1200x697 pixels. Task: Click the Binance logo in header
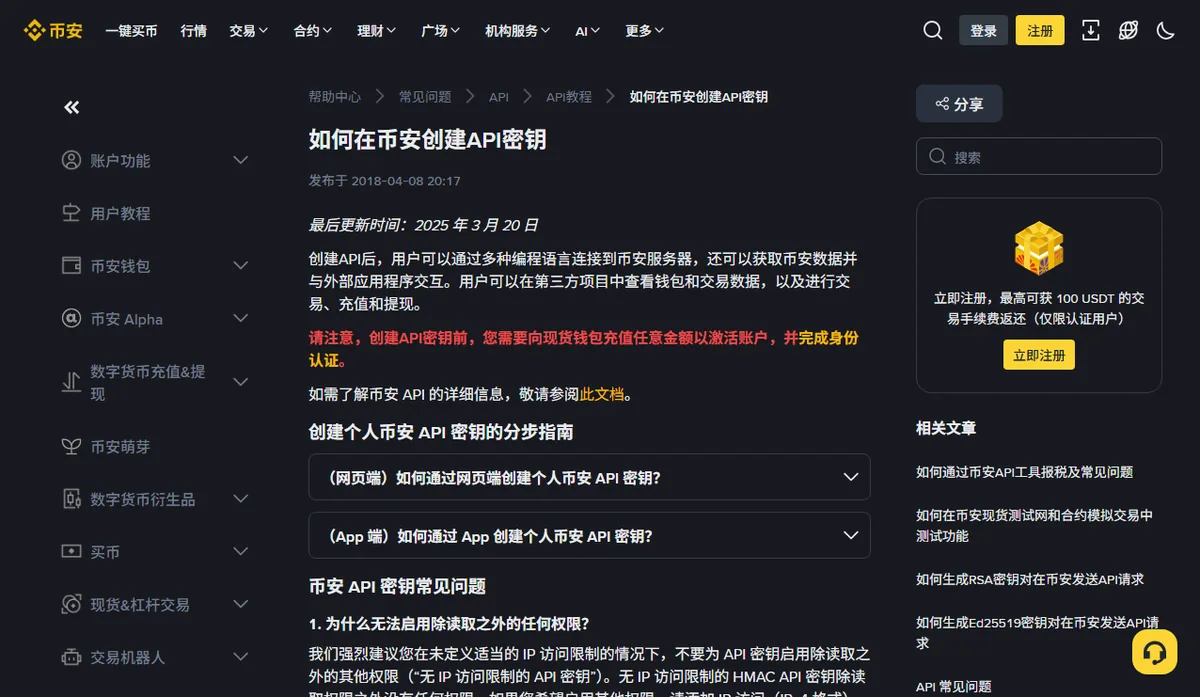[x=53, y=31]
